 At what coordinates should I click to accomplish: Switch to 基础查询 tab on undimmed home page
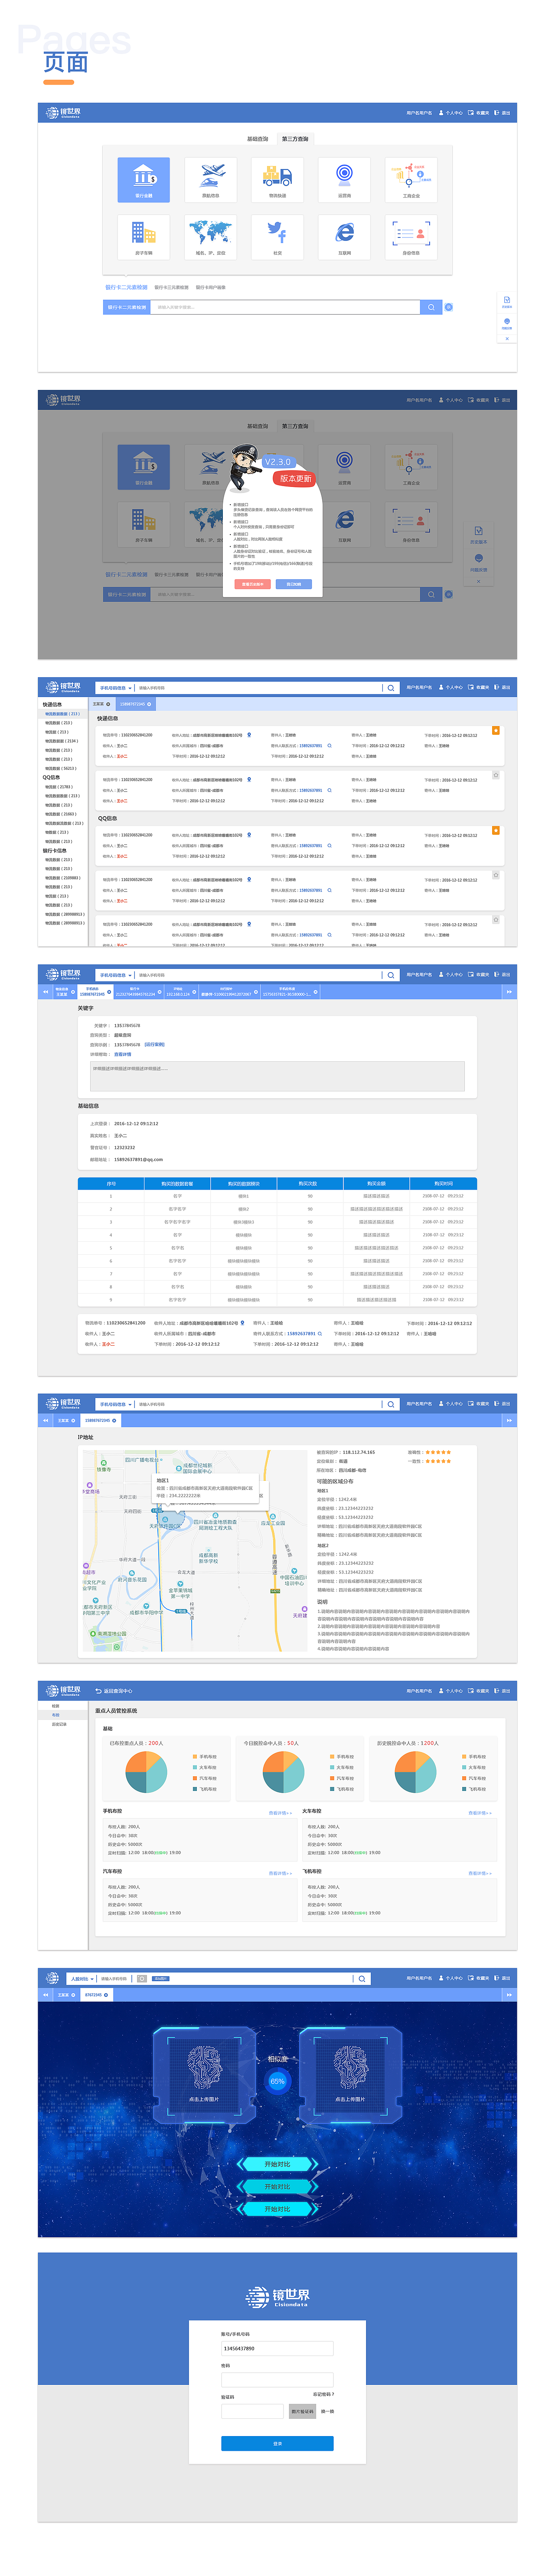(x=258, y=139)
